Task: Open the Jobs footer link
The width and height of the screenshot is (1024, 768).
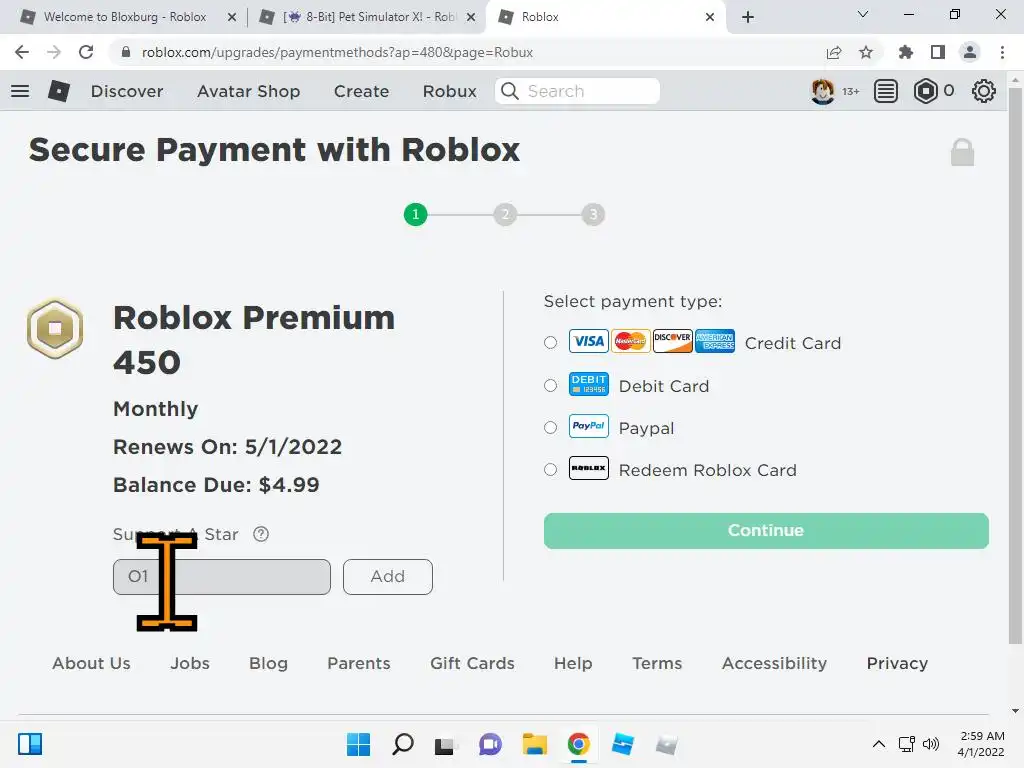Action: (190, 663)
